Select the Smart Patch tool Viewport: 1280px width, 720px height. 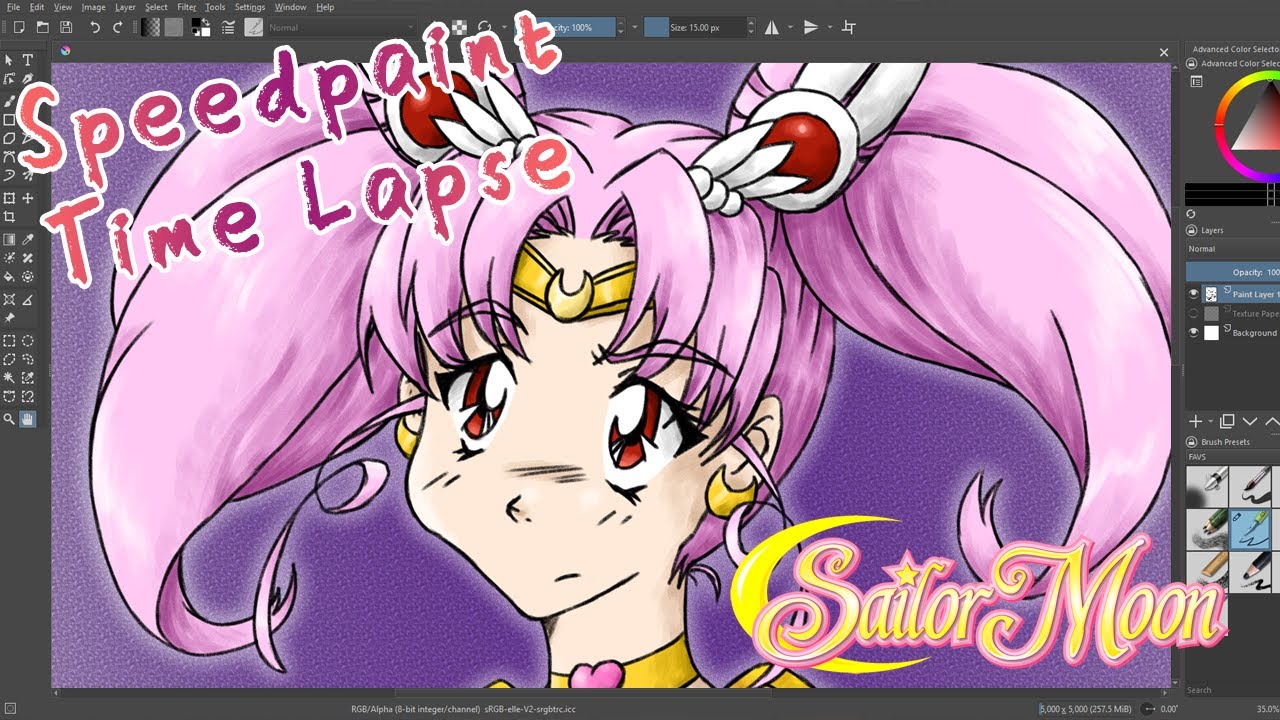pyautogui.click(x=28, y=258)
